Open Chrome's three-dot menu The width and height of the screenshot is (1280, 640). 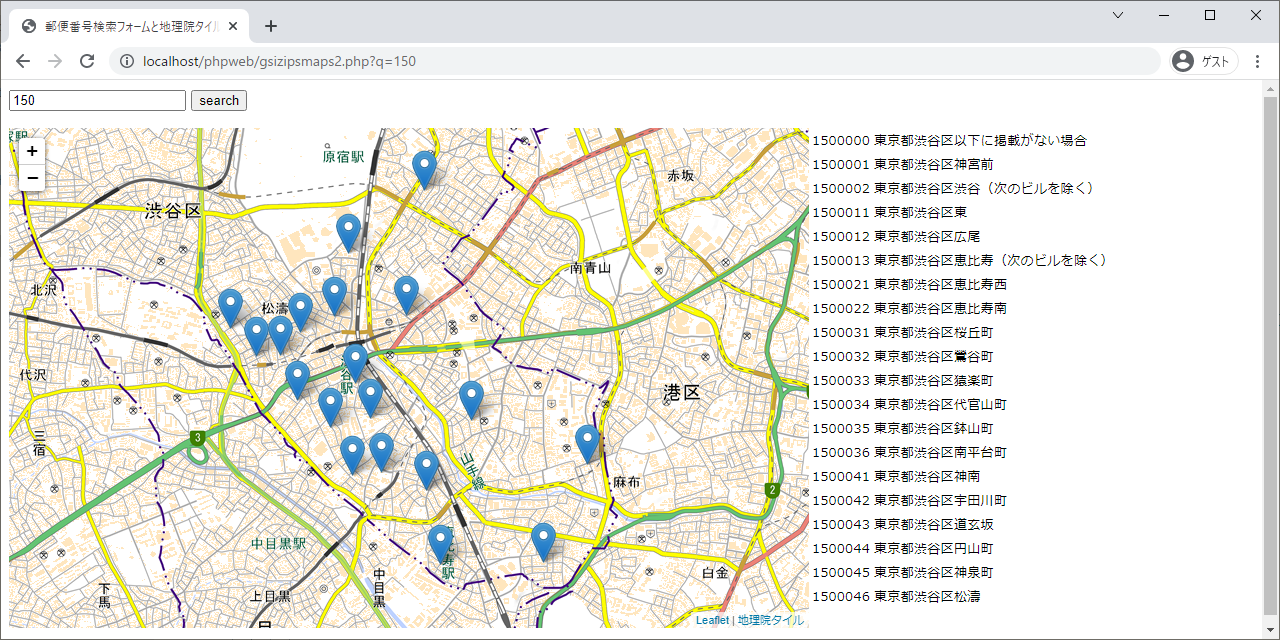click(x=1257, y=60)
